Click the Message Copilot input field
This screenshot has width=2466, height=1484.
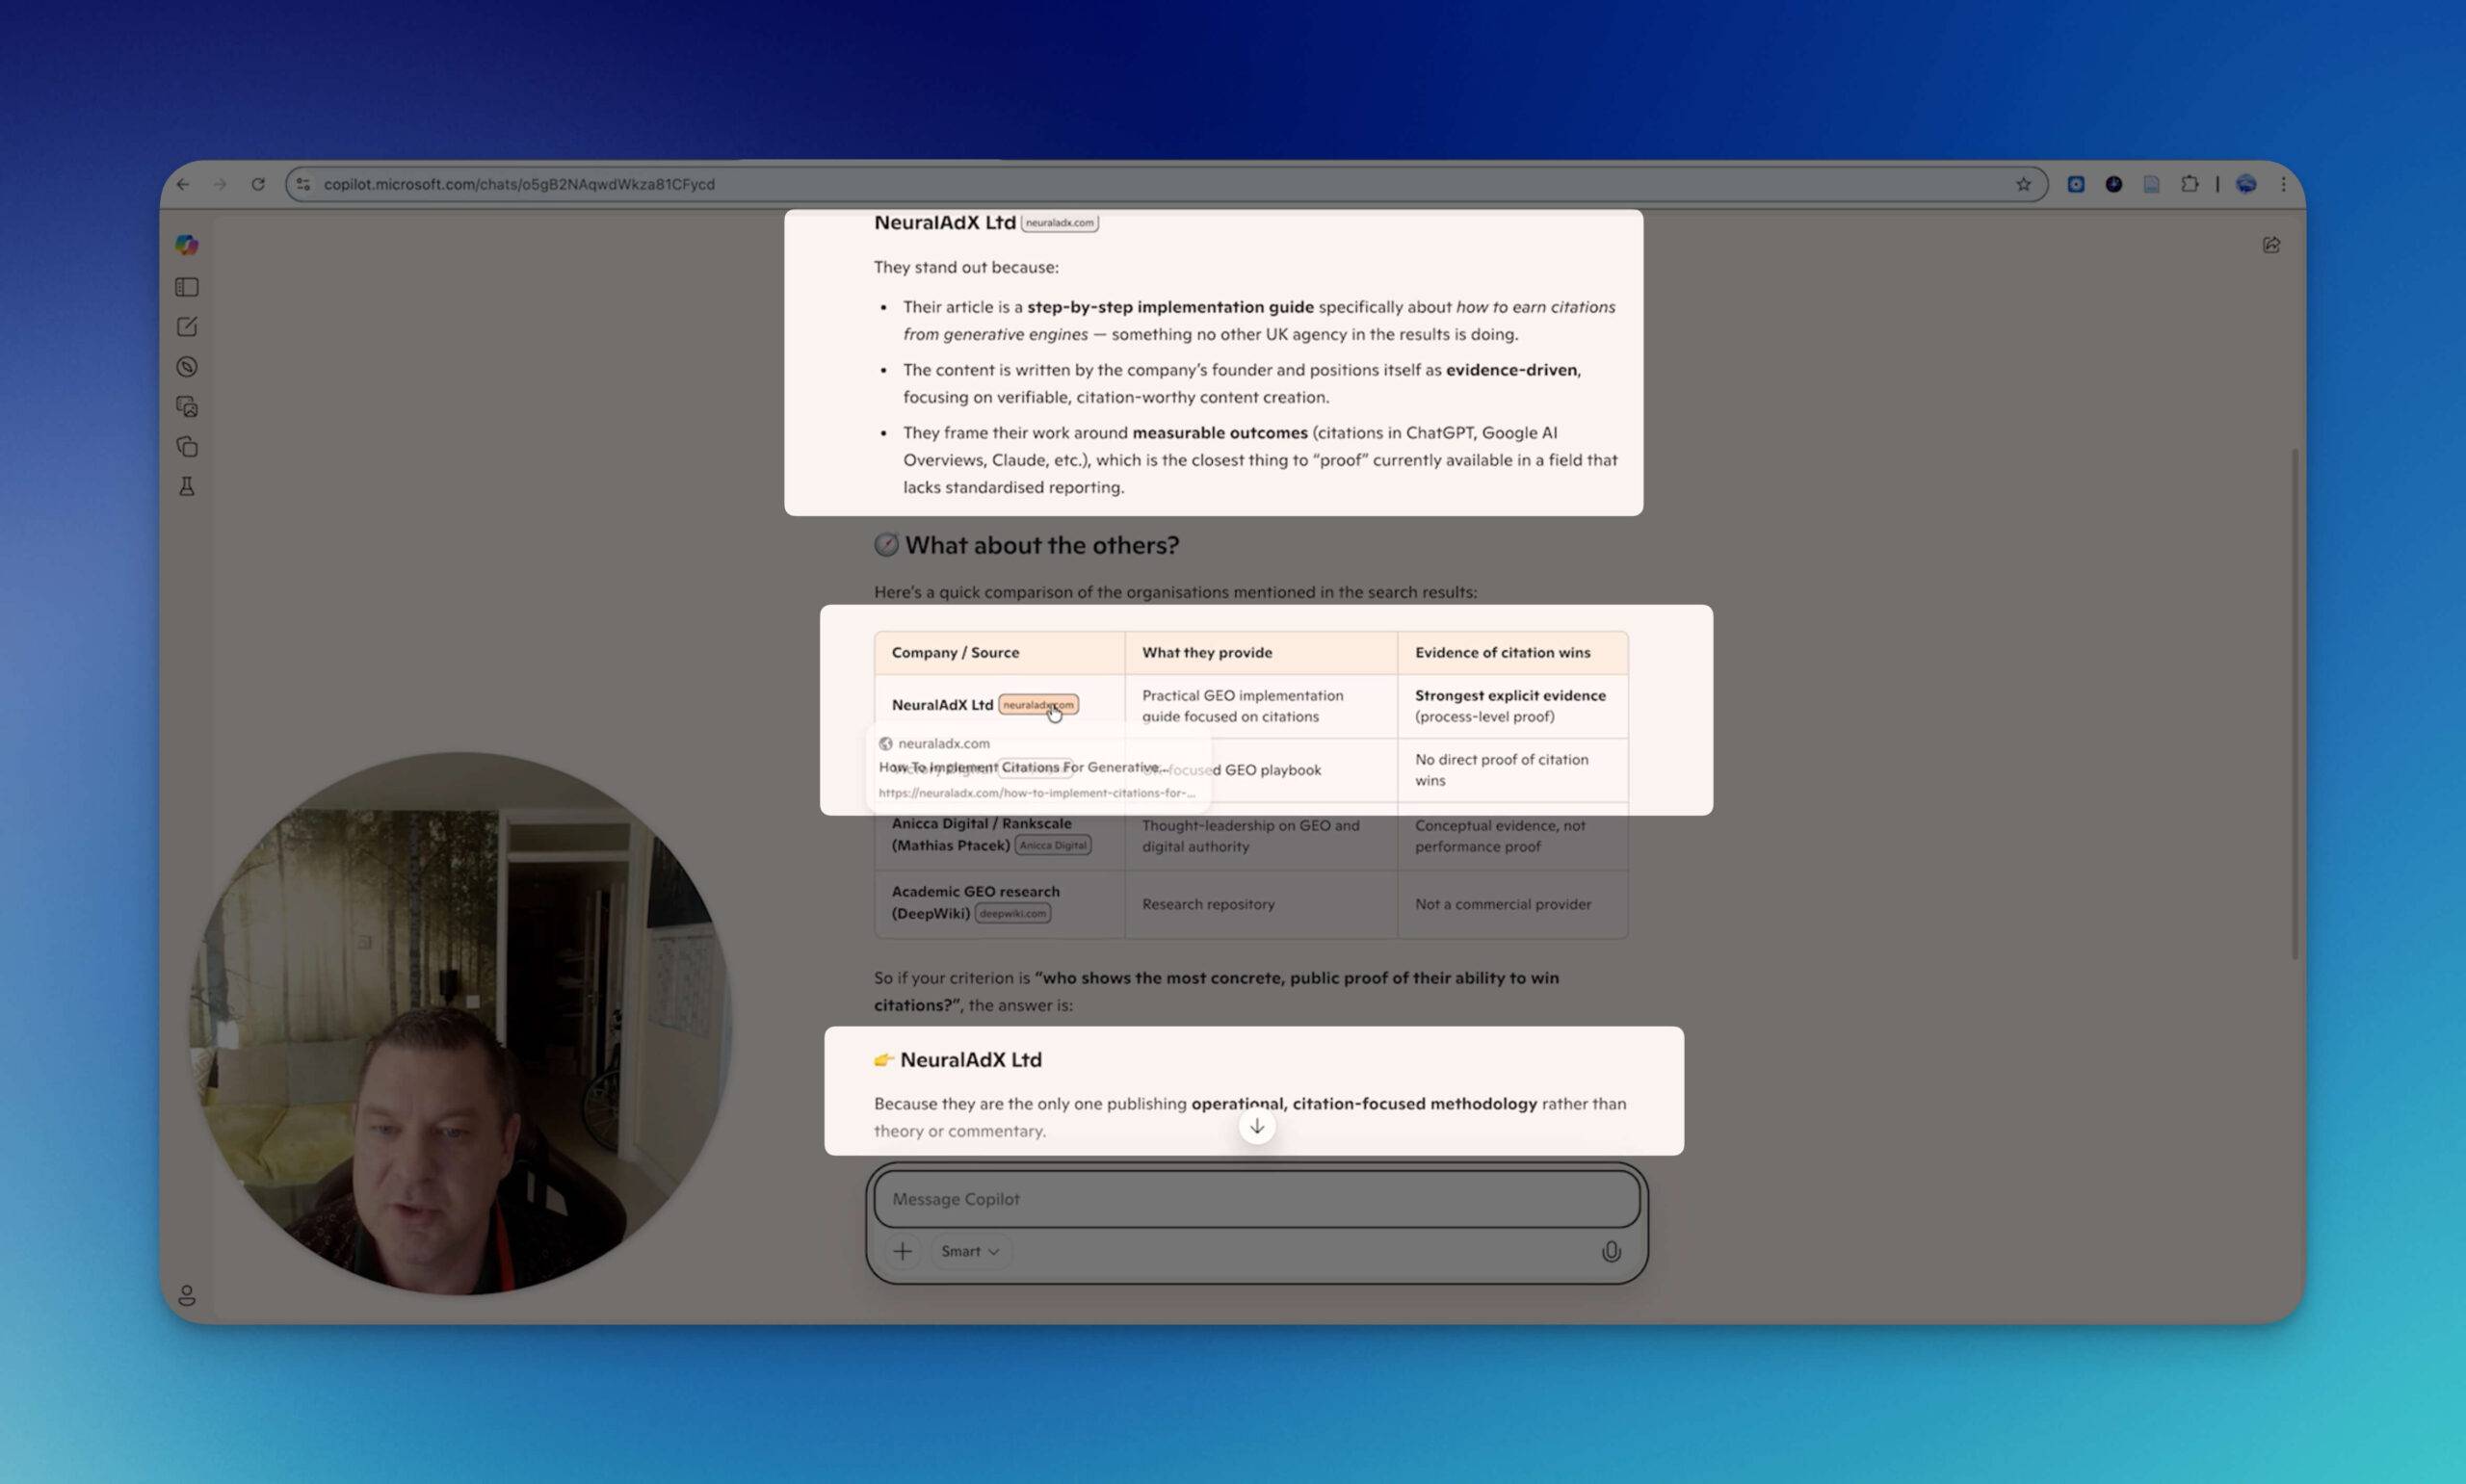pyautogui.click(x=1255, y=1199)
